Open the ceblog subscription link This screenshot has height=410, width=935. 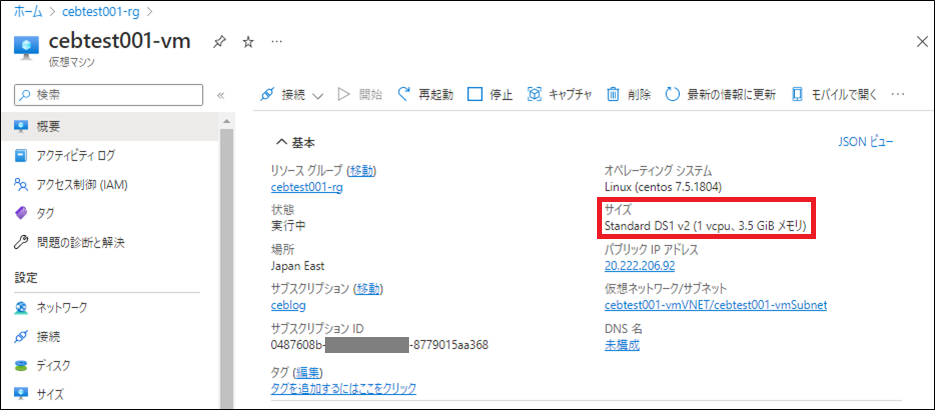pyautogui.click(x=288, y=305)
